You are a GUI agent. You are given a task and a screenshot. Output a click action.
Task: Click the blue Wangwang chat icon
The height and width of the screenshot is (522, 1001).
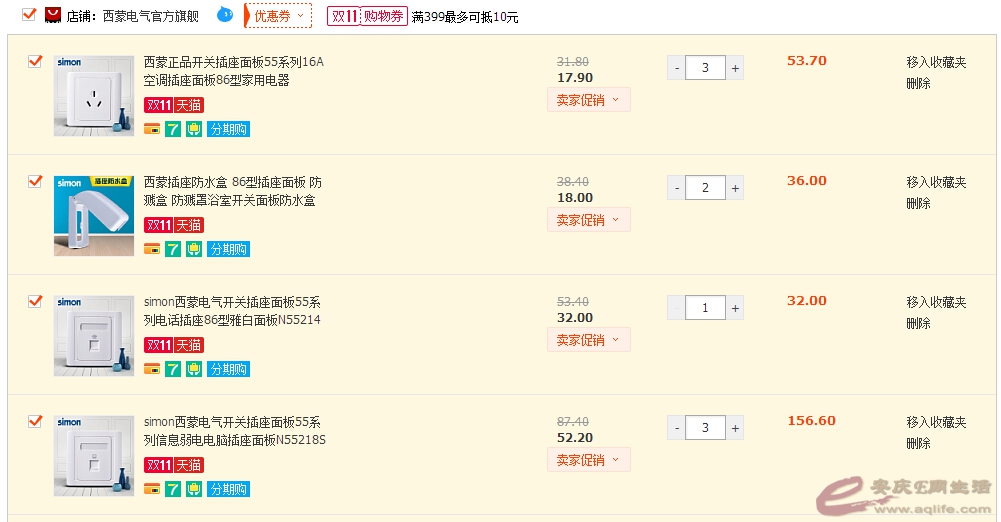point(225,15)
